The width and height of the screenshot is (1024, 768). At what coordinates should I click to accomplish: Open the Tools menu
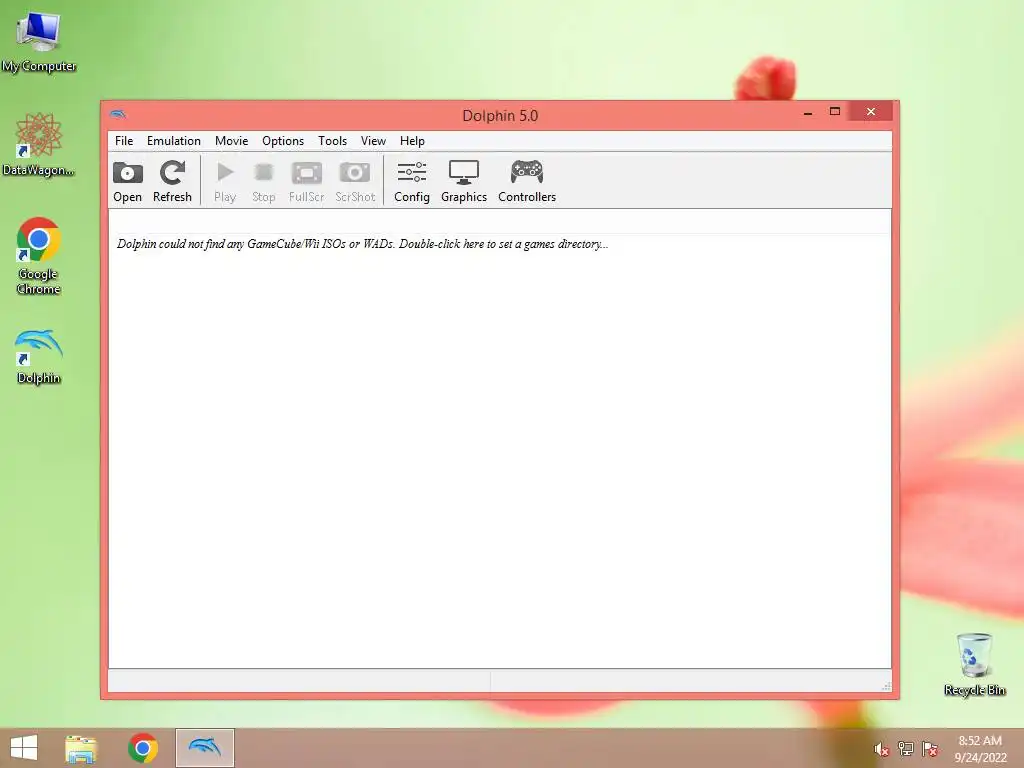pos(332,141)
